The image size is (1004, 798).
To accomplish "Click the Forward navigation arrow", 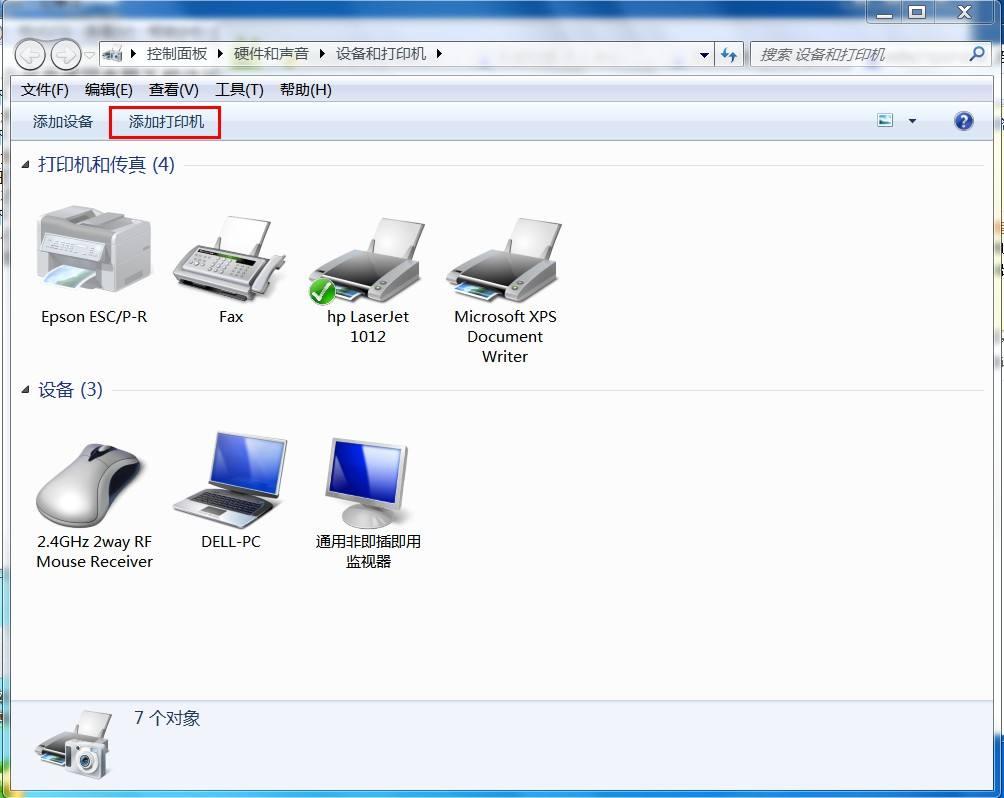I will [66, 55].
